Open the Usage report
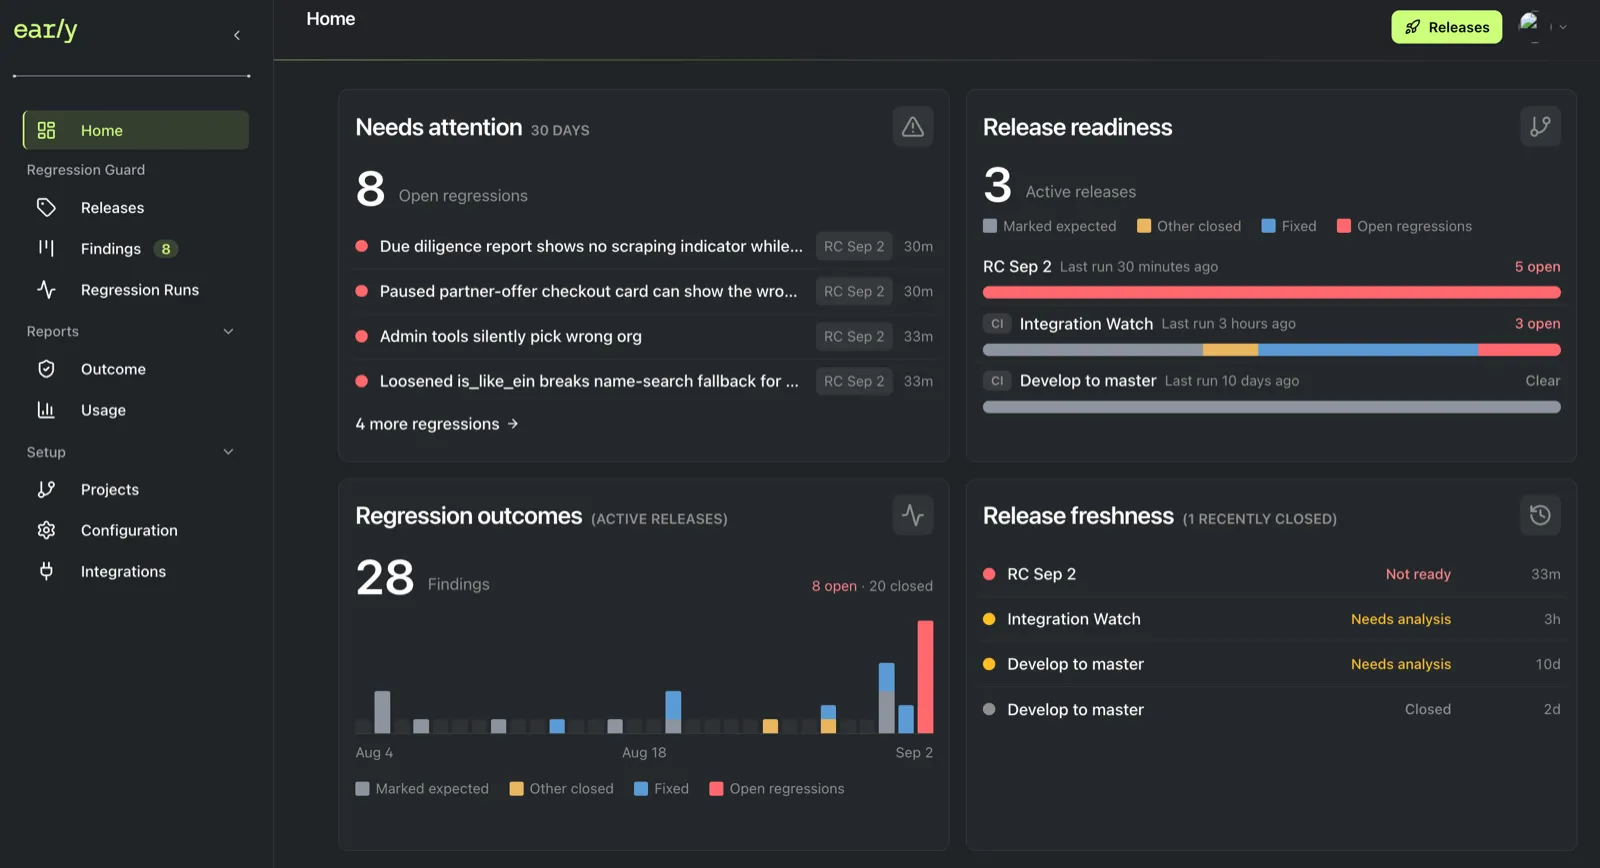The height and width of the screenshot is (868, 1600). [x=136, y=410]
